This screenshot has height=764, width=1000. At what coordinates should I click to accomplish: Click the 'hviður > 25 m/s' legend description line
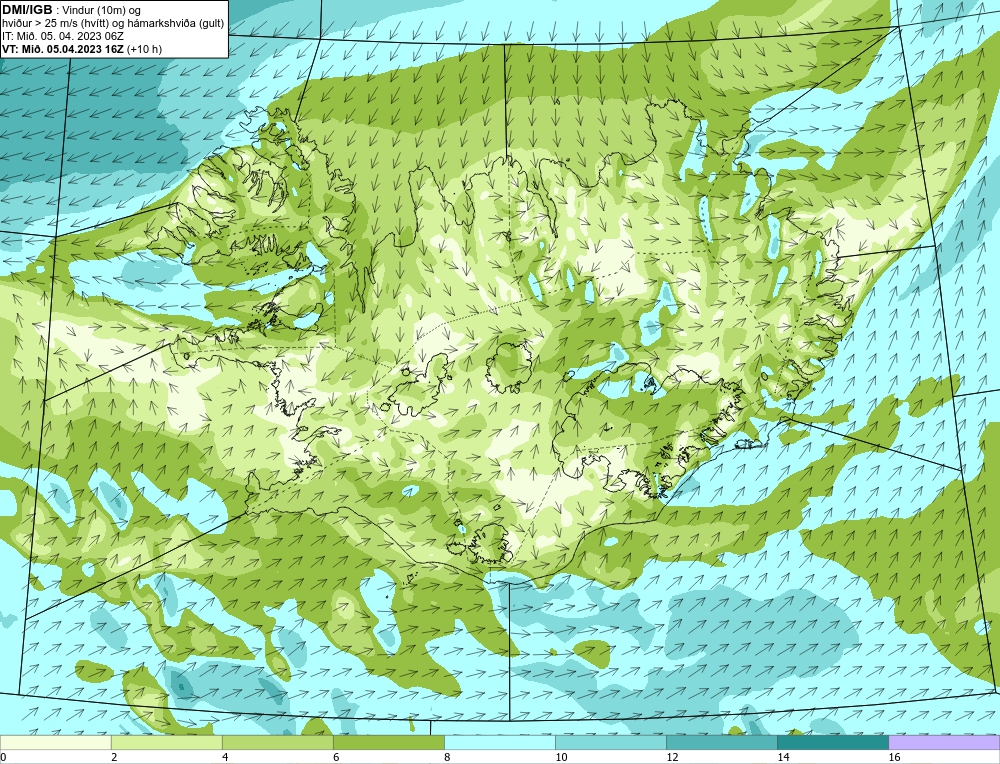113,24
